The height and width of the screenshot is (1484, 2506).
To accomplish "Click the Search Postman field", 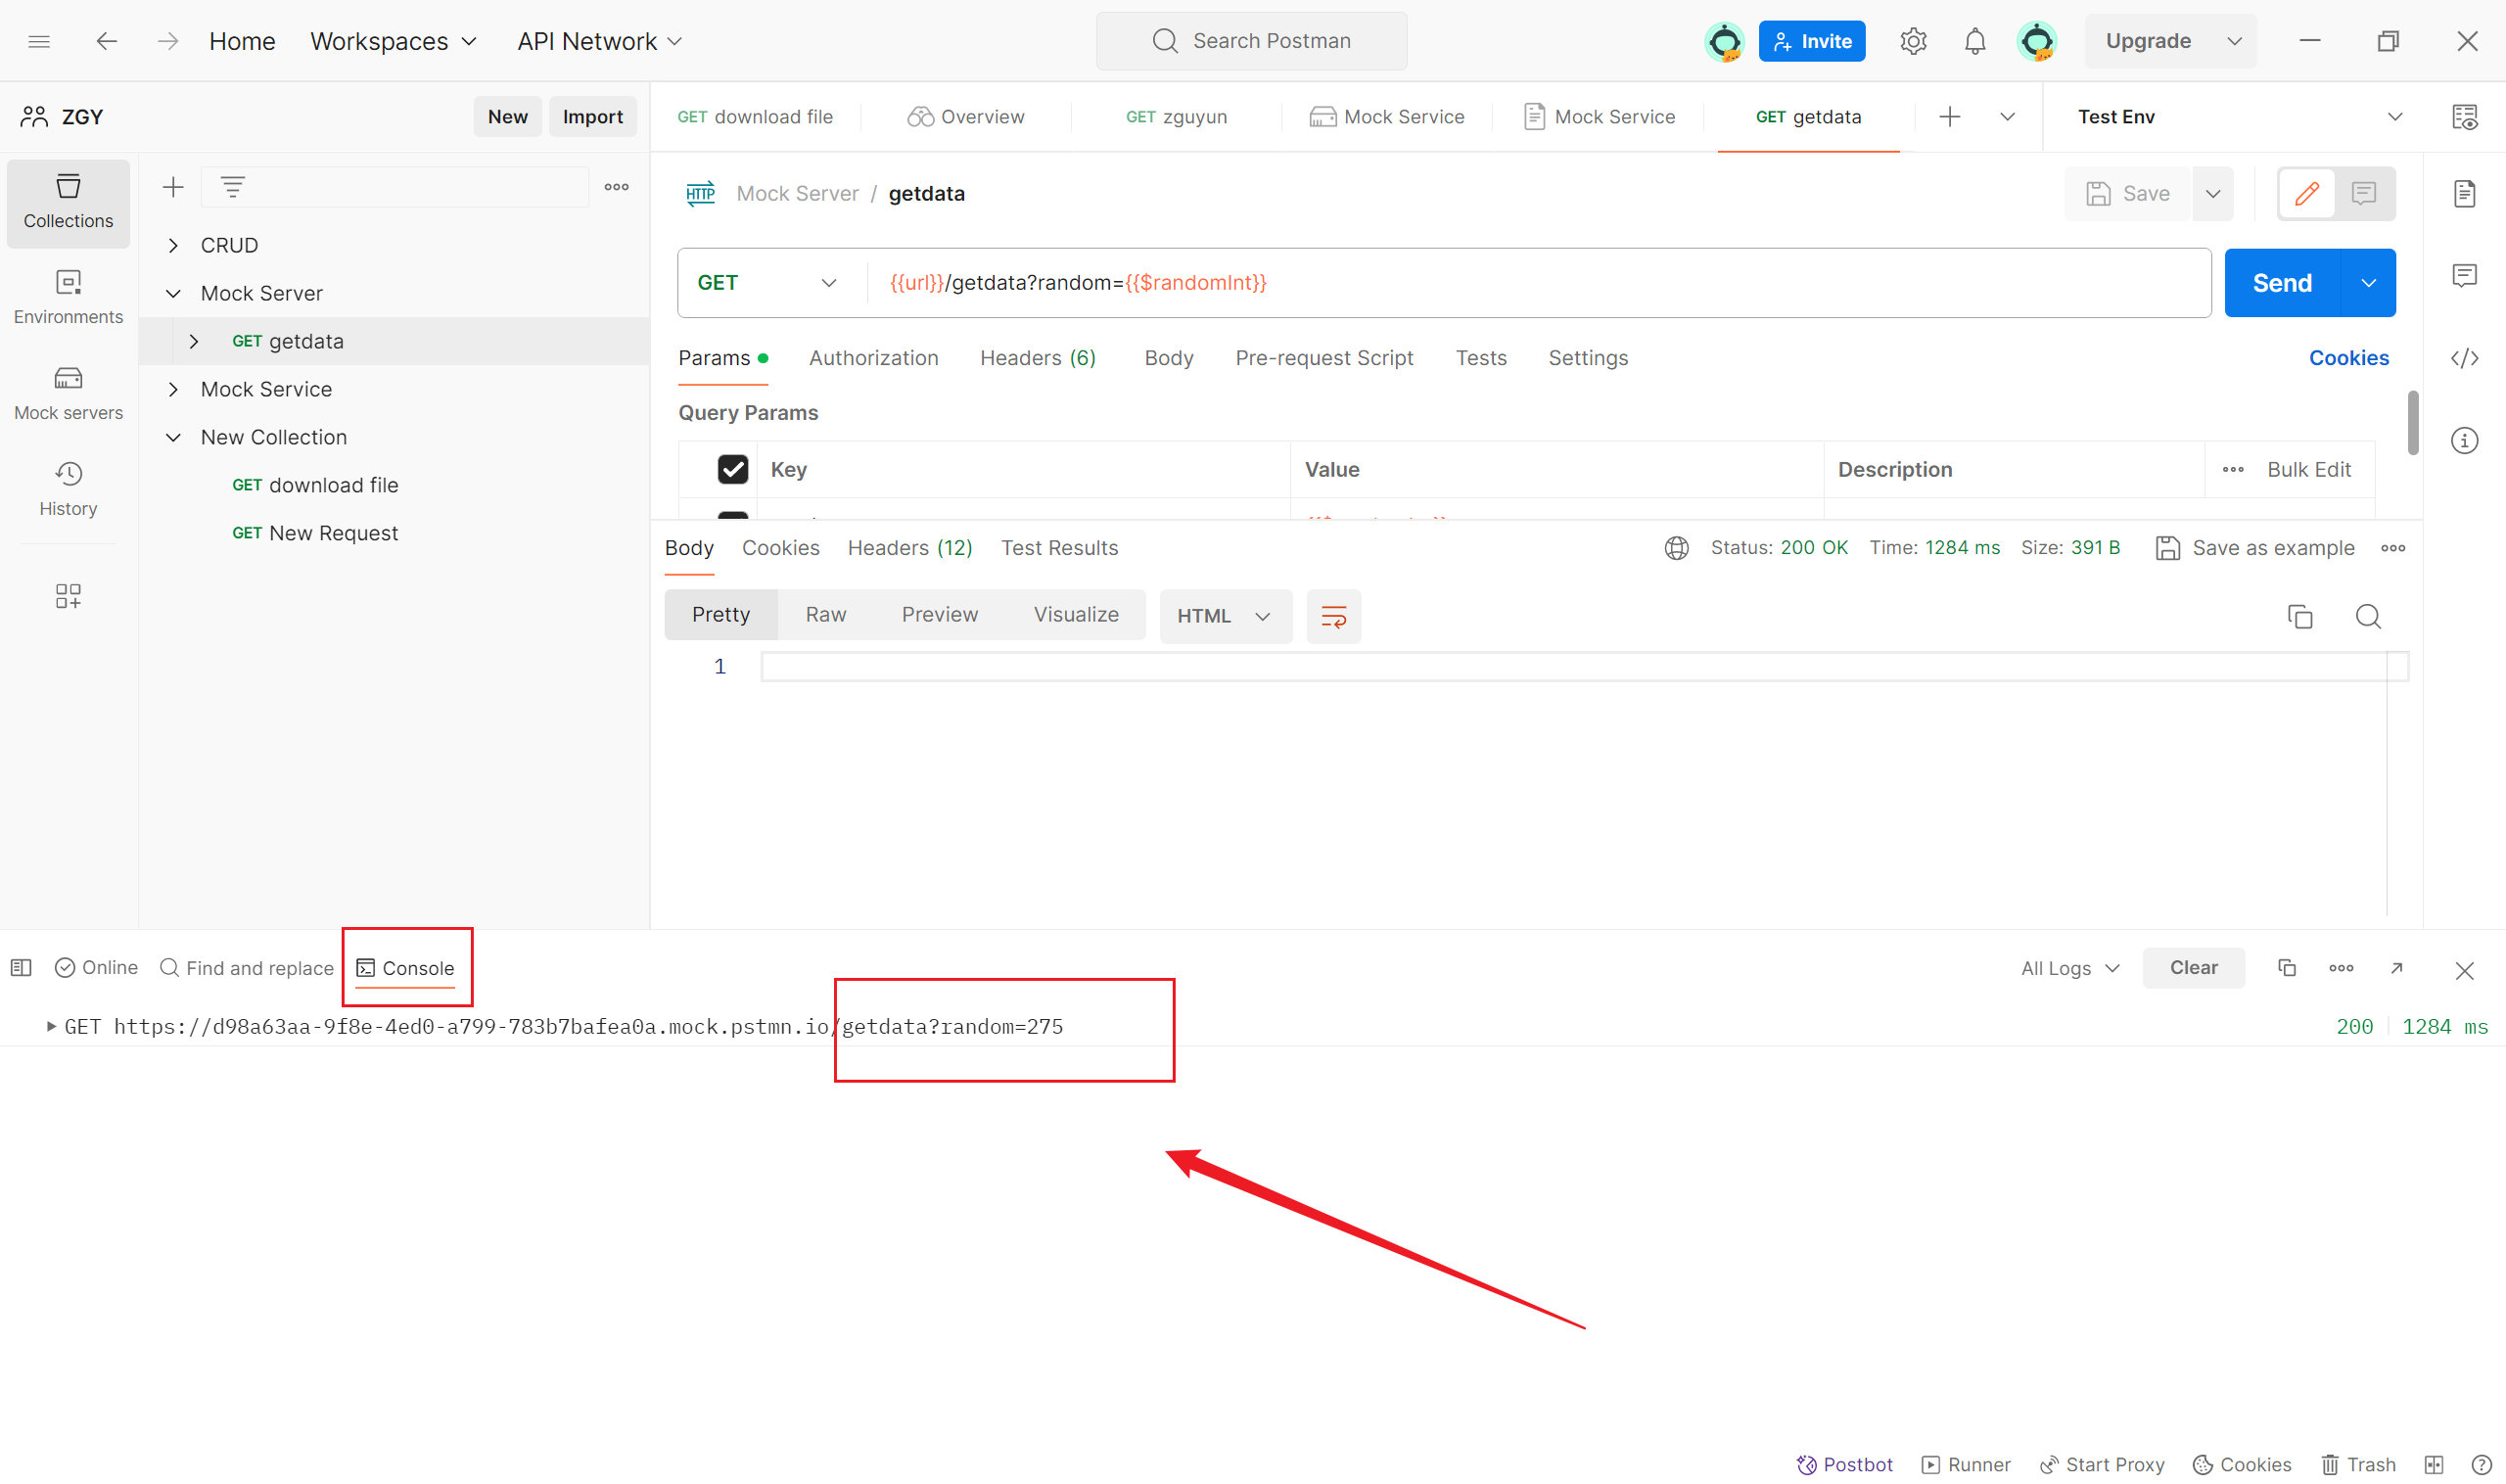I will pos(1251,41).
